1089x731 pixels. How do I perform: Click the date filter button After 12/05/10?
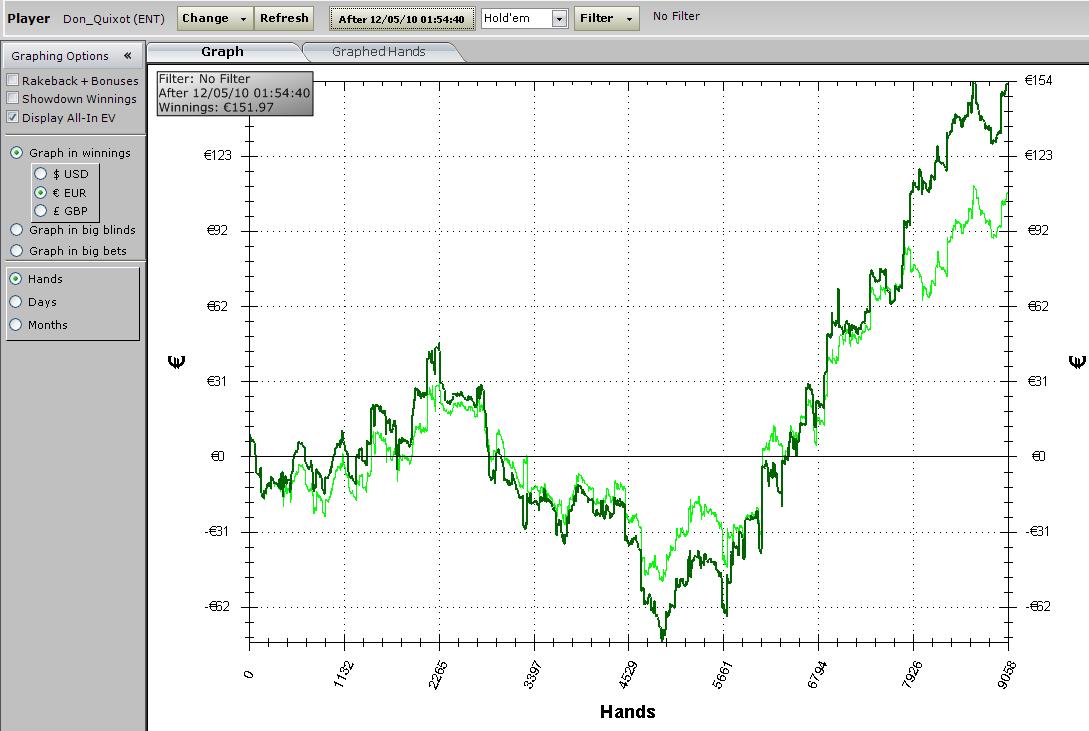tap(401, 19)
